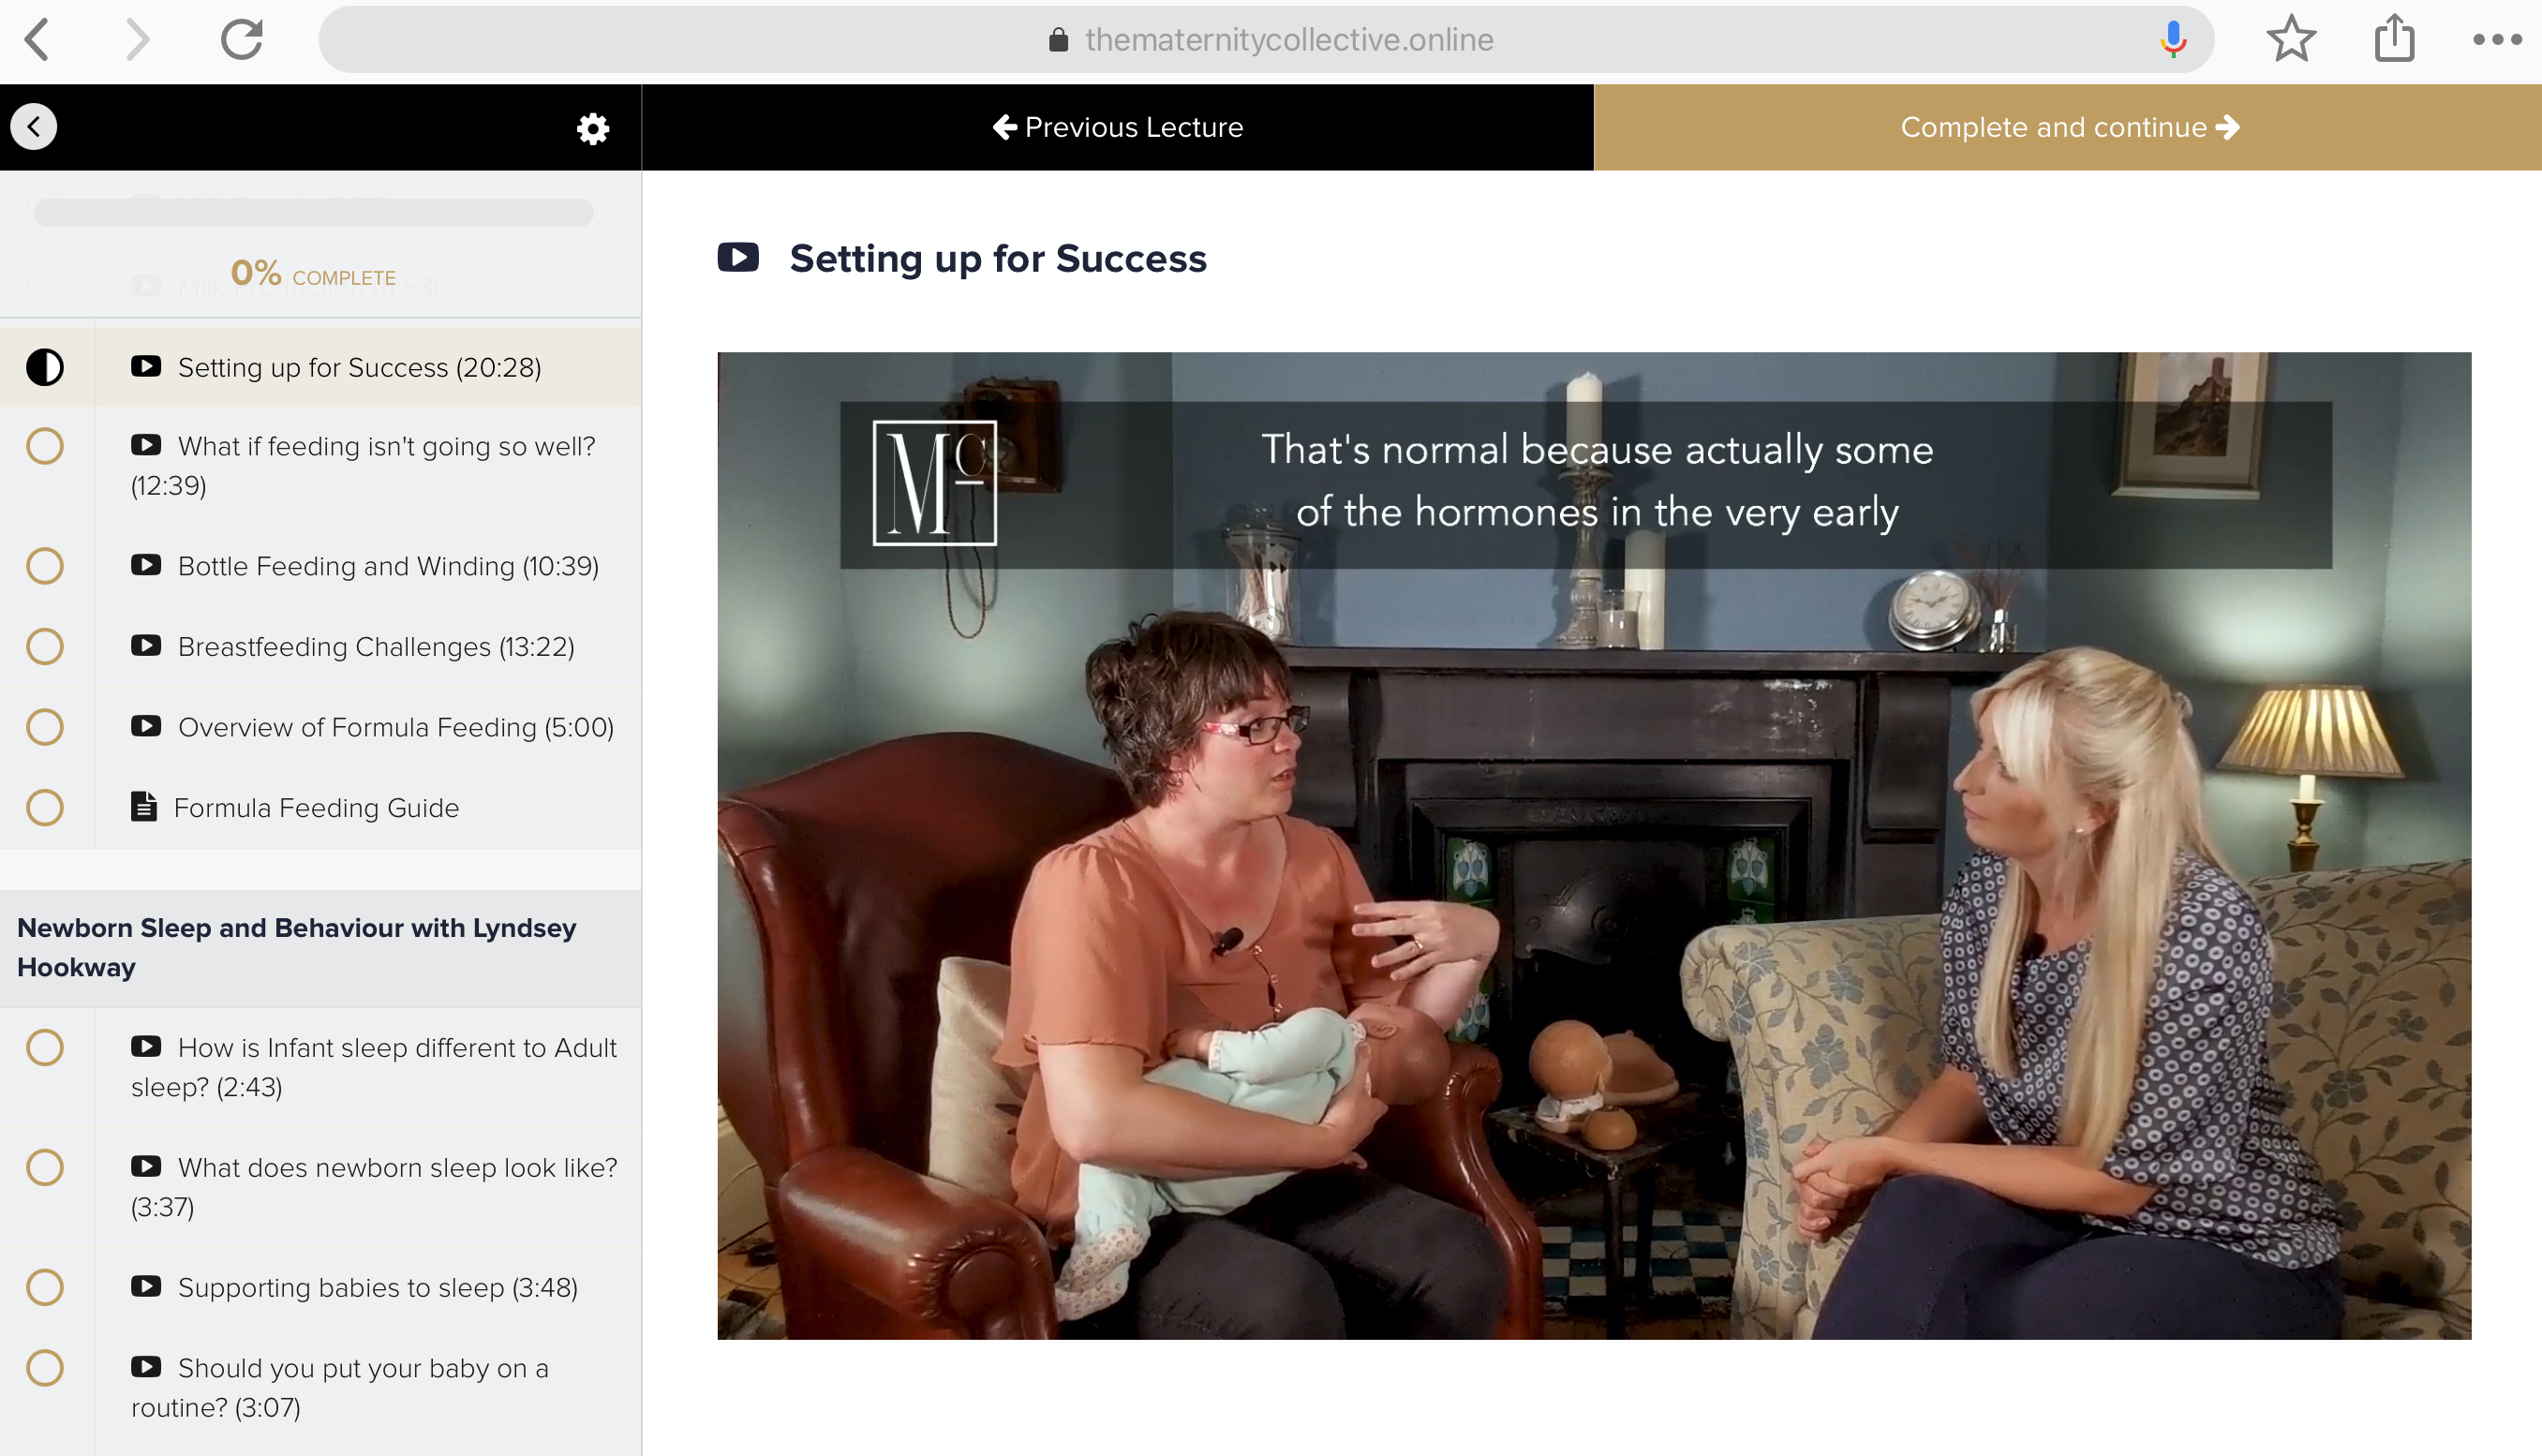
Task: Collapse the sidebar with the circled back chevron
Action: point(34,127)
